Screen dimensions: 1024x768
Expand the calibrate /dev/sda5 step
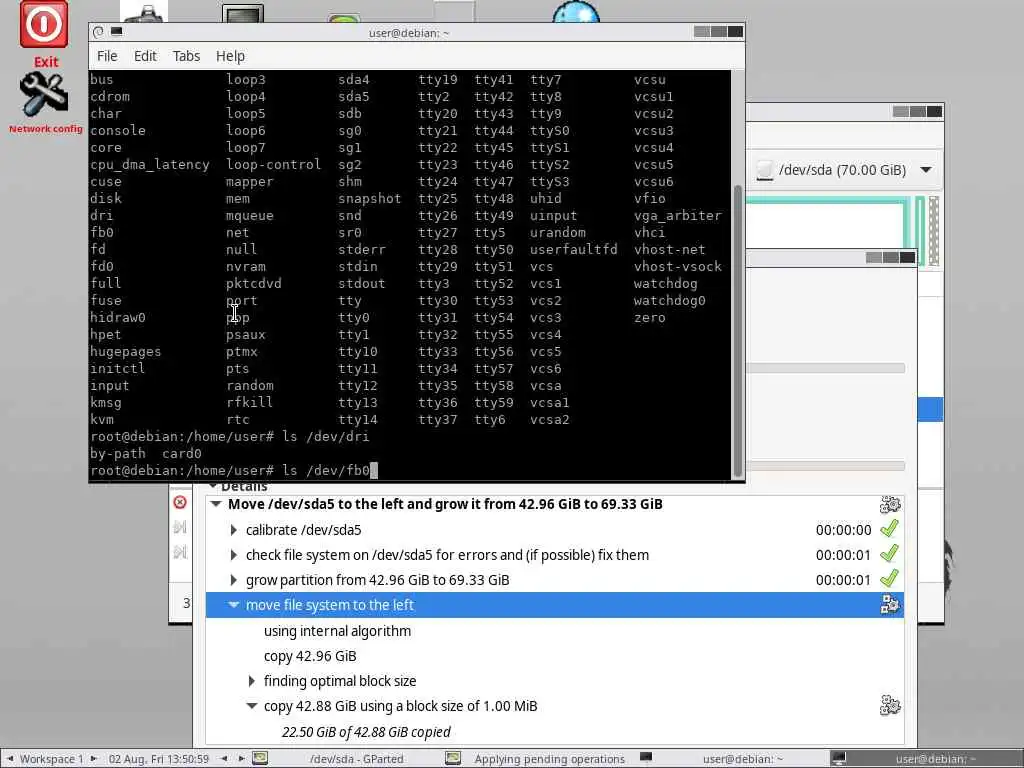point(234,530)
